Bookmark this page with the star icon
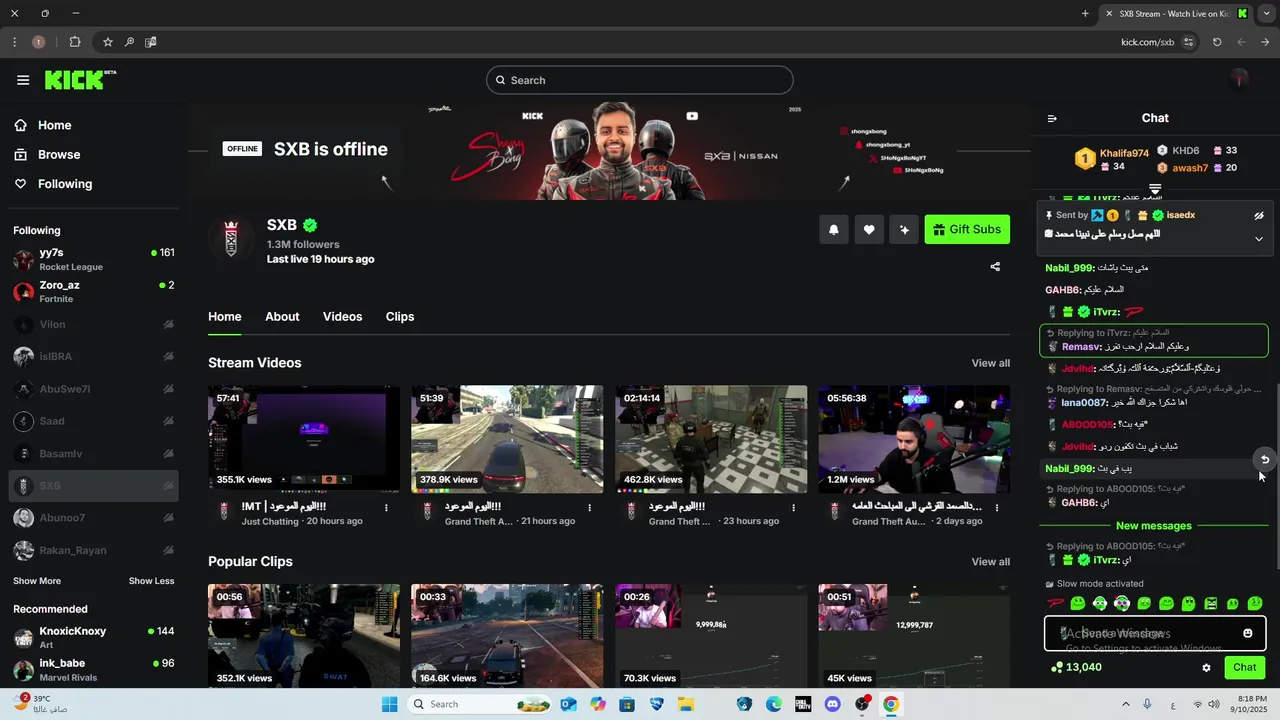This screenshot has height=720, width=1280. click(x=107, y=42)
